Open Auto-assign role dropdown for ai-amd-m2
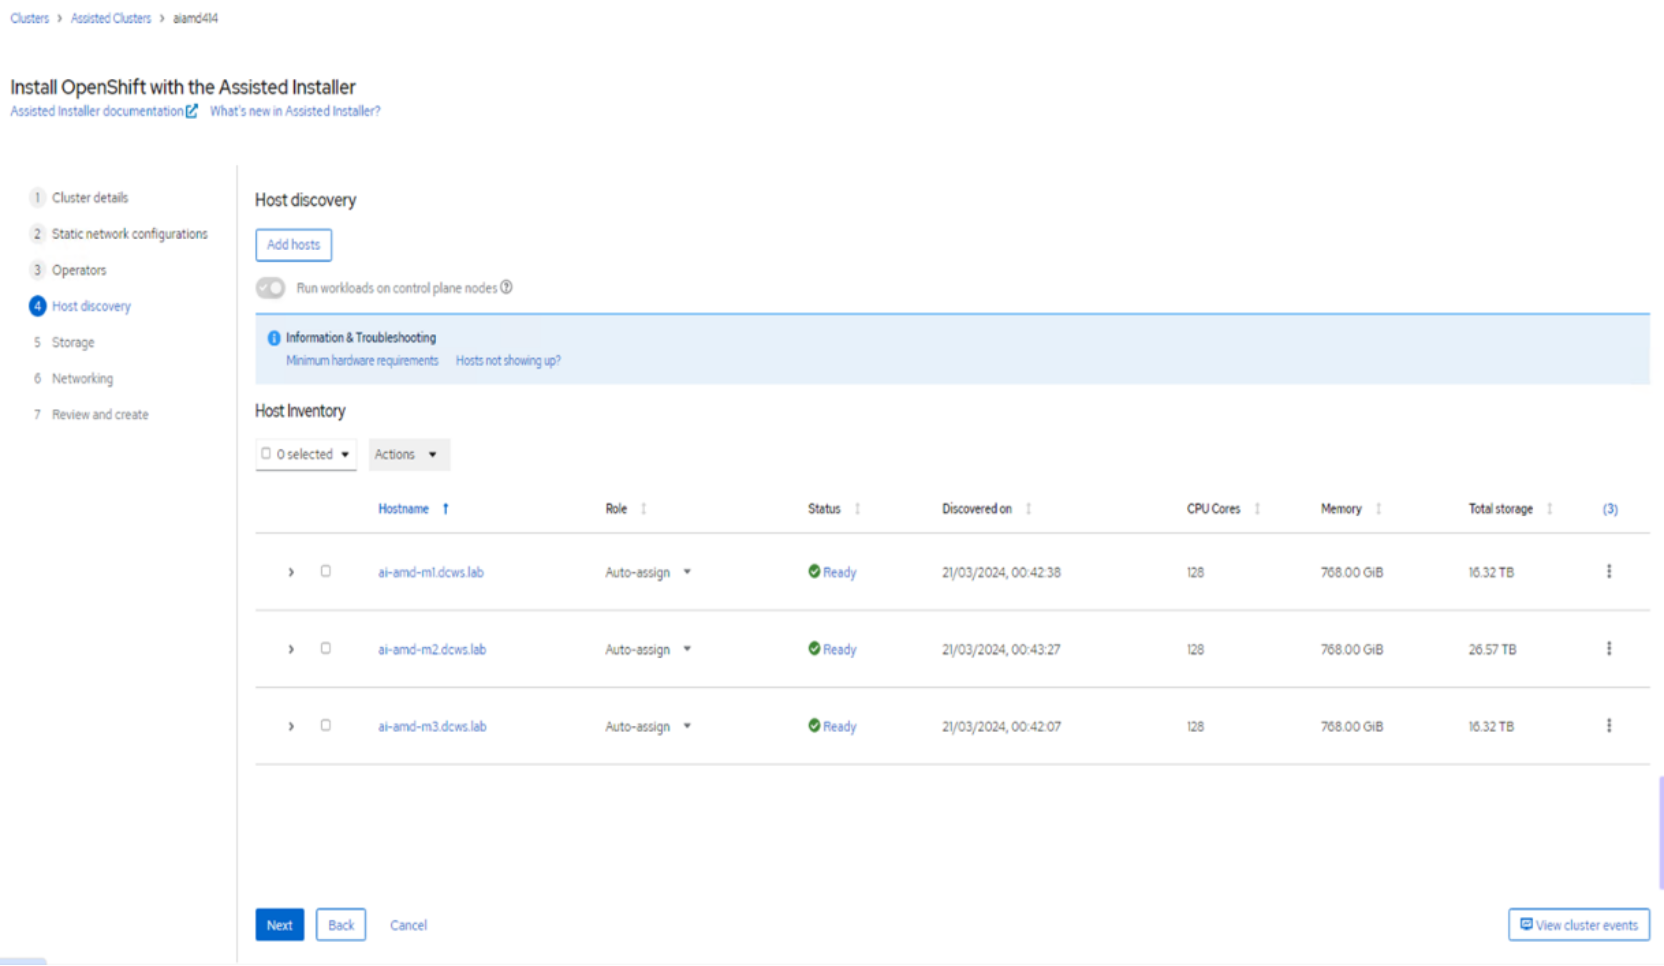Viewport: 1664px width, 966px height. click(x=648, y=649)
